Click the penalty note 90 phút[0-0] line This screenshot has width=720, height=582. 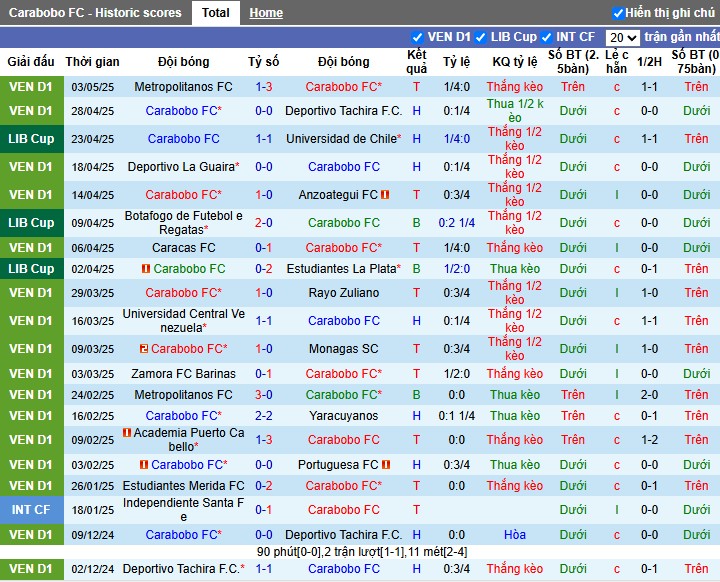point(362,552)
